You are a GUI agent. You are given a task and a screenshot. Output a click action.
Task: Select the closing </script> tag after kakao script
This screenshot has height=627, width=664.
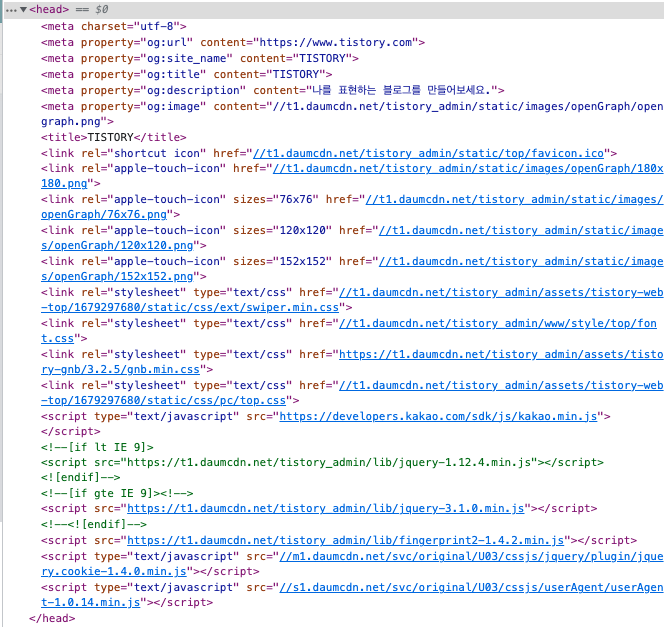point(71,431)
